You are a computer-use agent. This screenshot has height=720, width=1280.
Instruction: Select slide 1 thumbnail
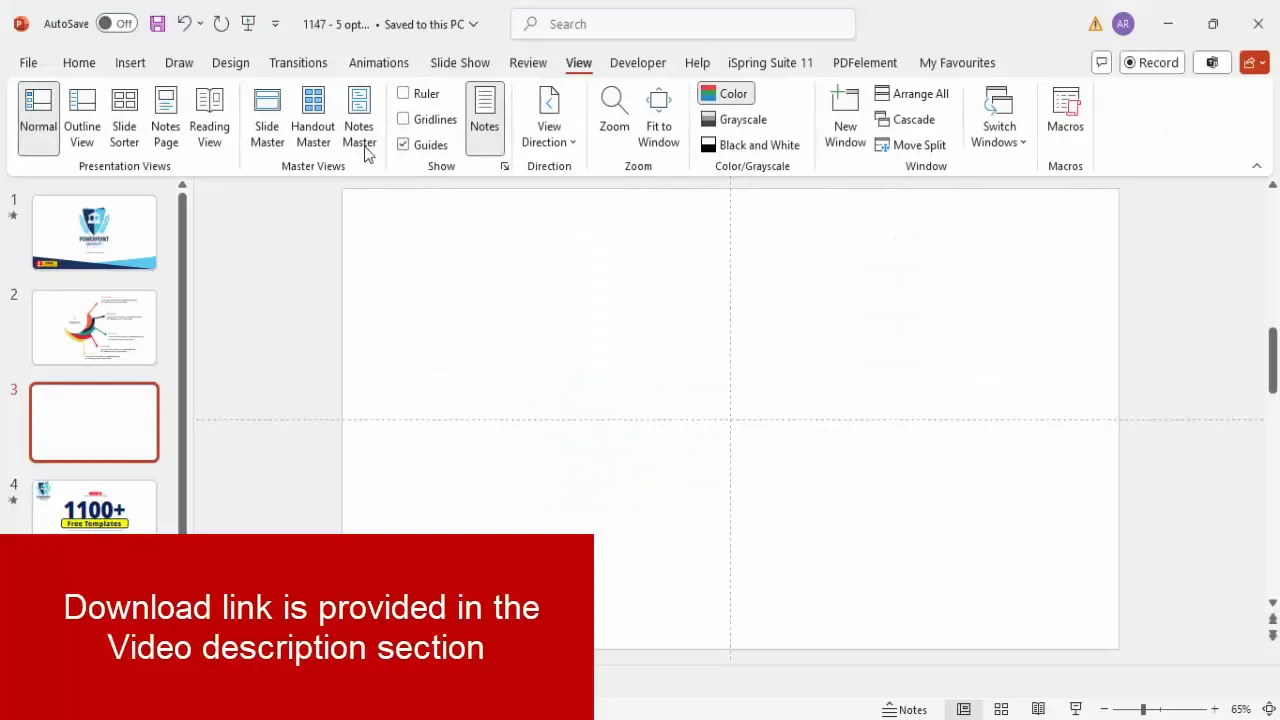94,233
